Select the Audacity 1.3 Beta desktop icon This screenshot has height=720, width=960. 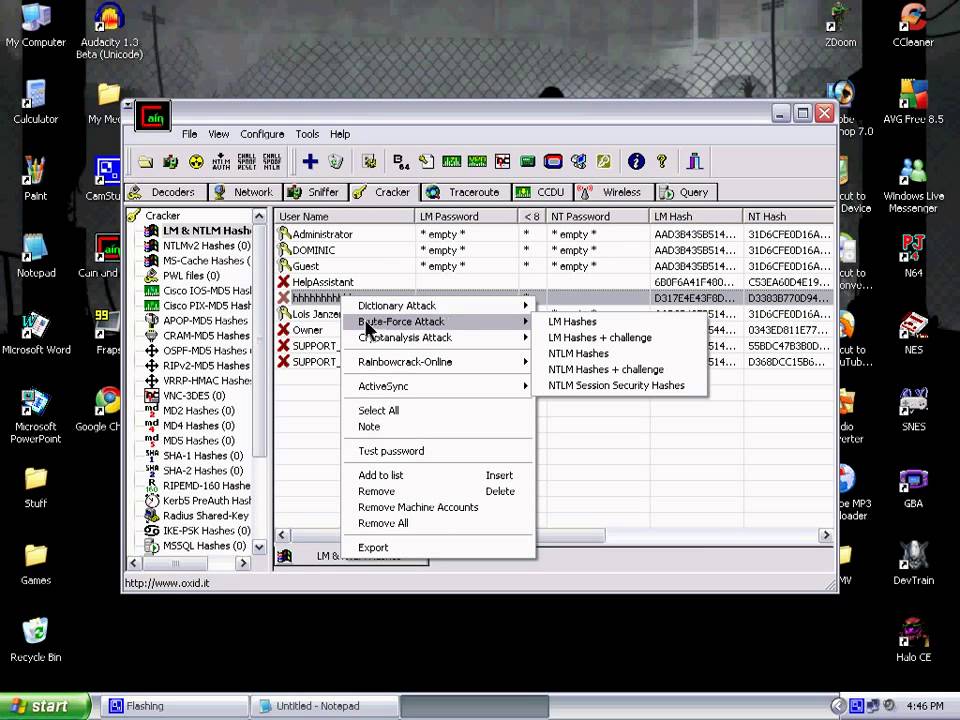point(110,31)
